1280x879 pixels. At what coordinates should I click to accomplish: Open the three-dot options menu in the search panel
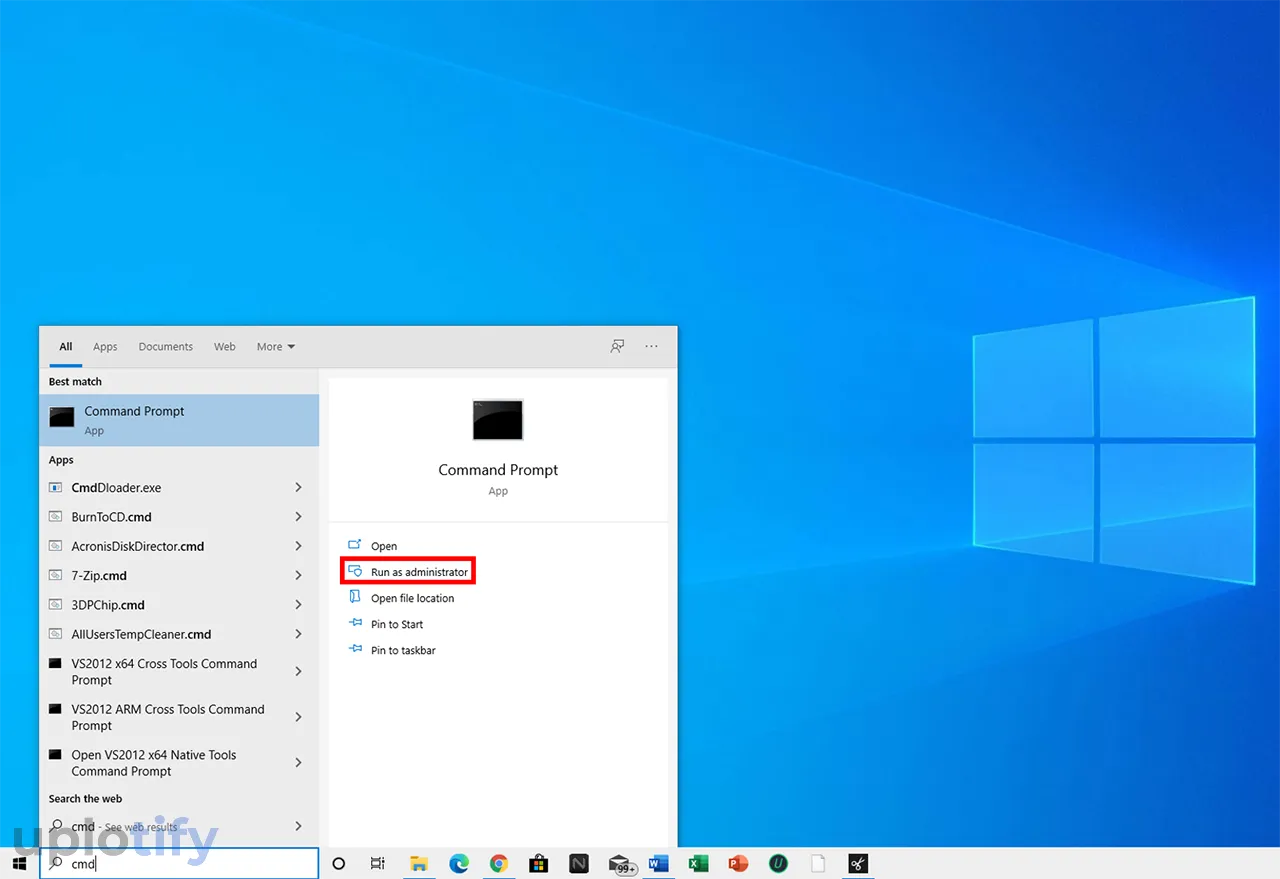pos(652,346)
